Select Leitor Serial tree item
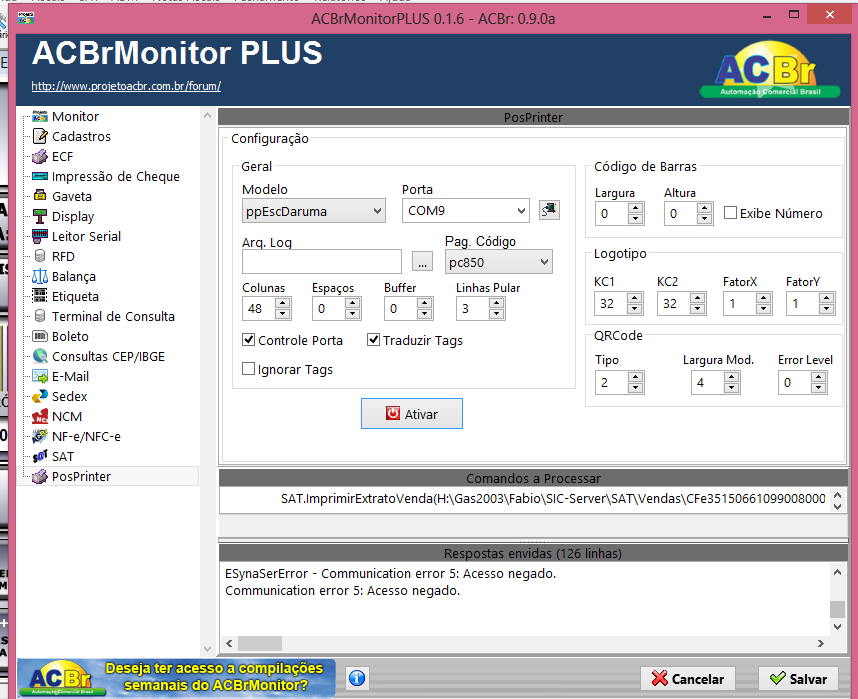 [86, 236]
